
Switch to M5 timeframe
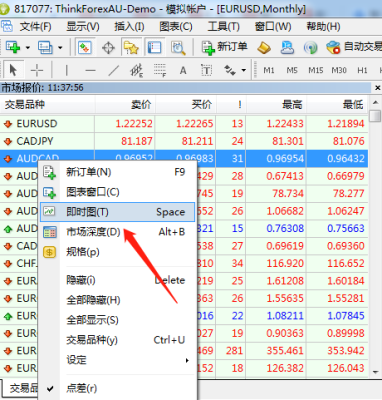tap(292, 70)
